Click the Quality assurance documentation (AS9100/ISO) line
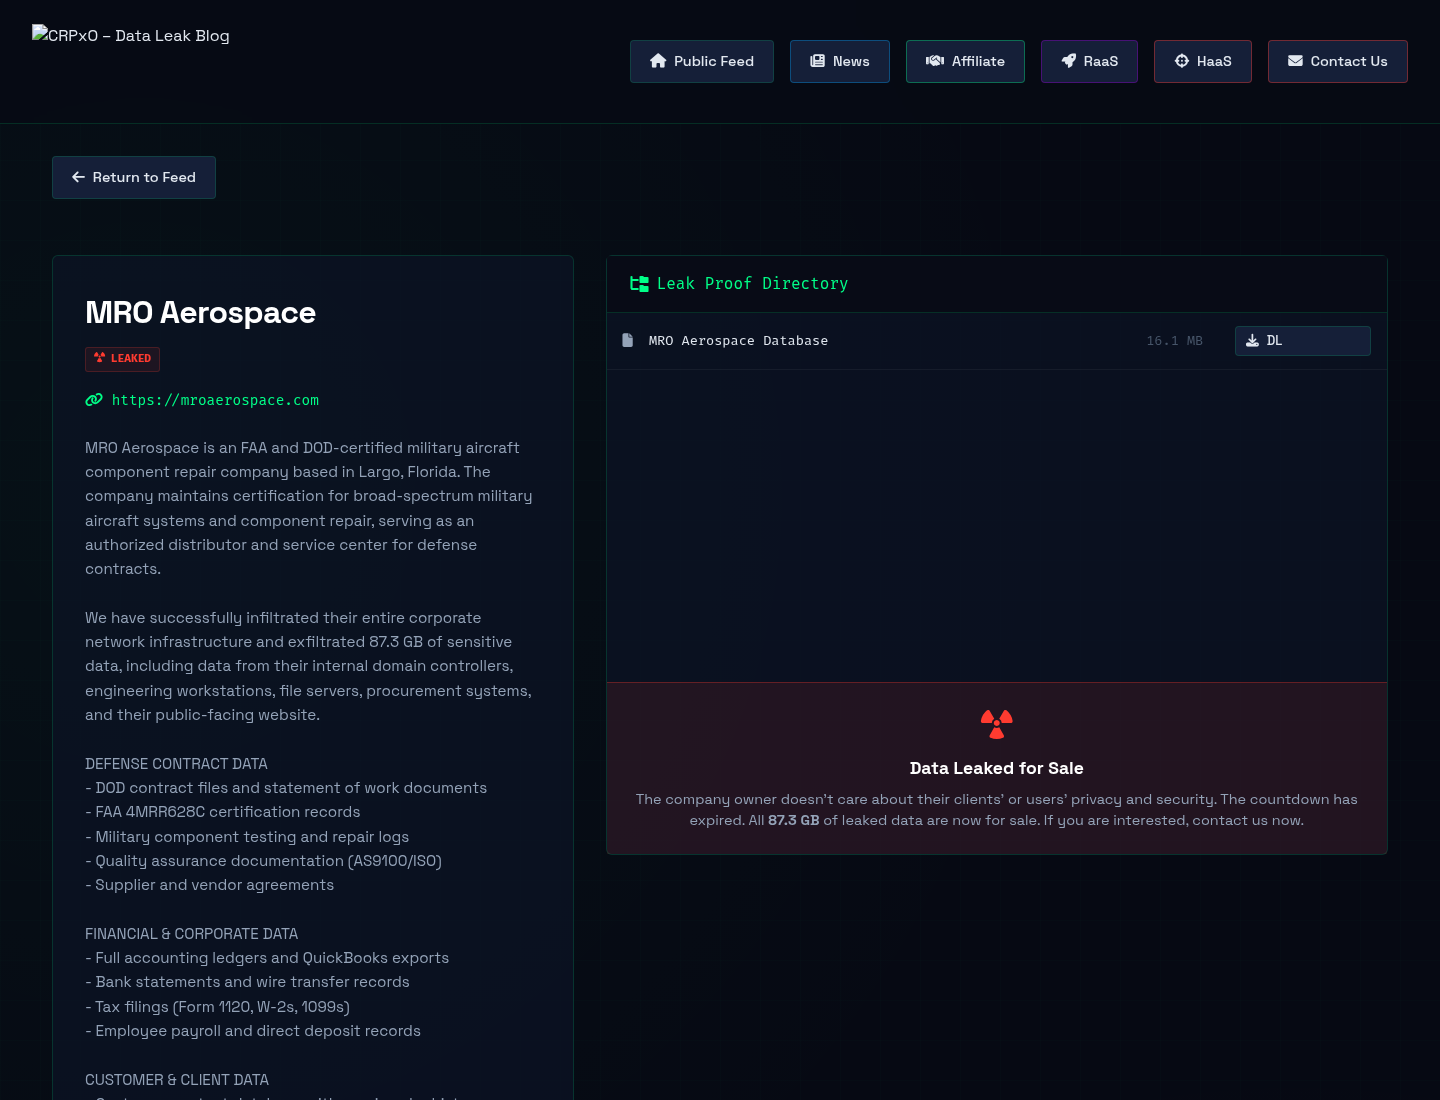Screen dimensions: 1440x1100 point(263,861)
